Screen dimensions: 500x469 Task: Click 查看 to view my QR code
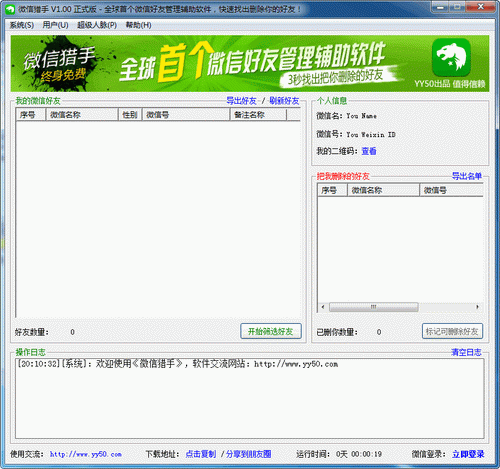369,151
